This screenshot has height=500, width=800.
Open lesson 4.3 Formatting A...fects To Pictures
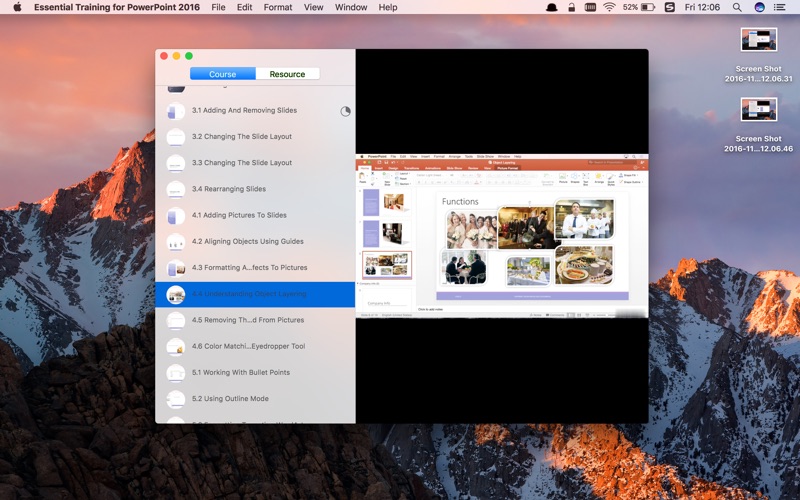255,268
